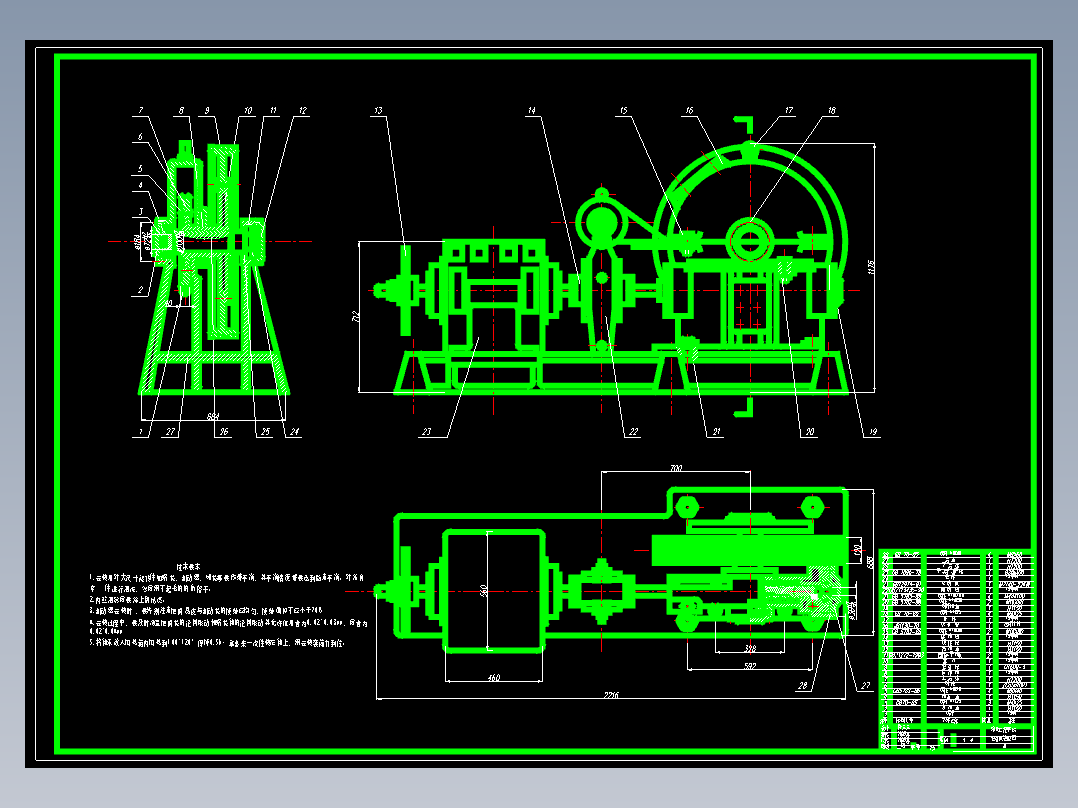1078x808 pixels.
Task: Click part callout number 13
Action: (x=378, y=110)
